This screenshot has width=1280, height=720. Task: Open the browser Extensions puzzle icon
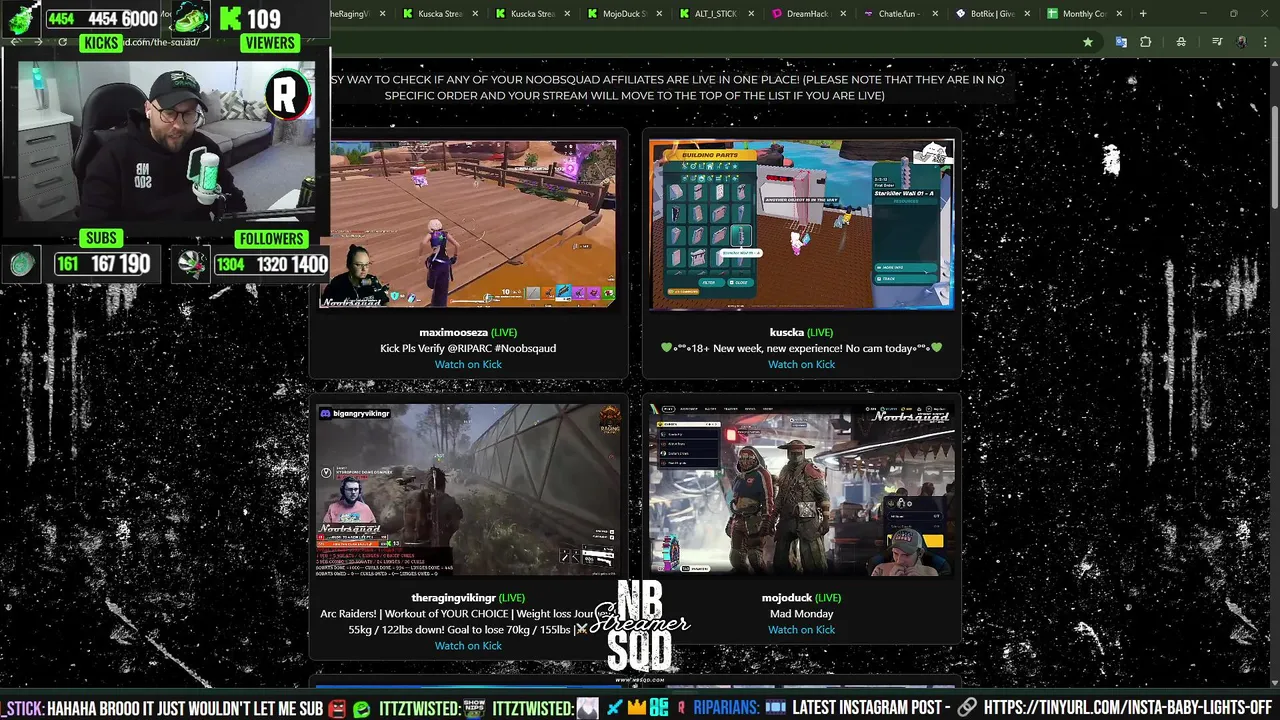point(1146,42)
